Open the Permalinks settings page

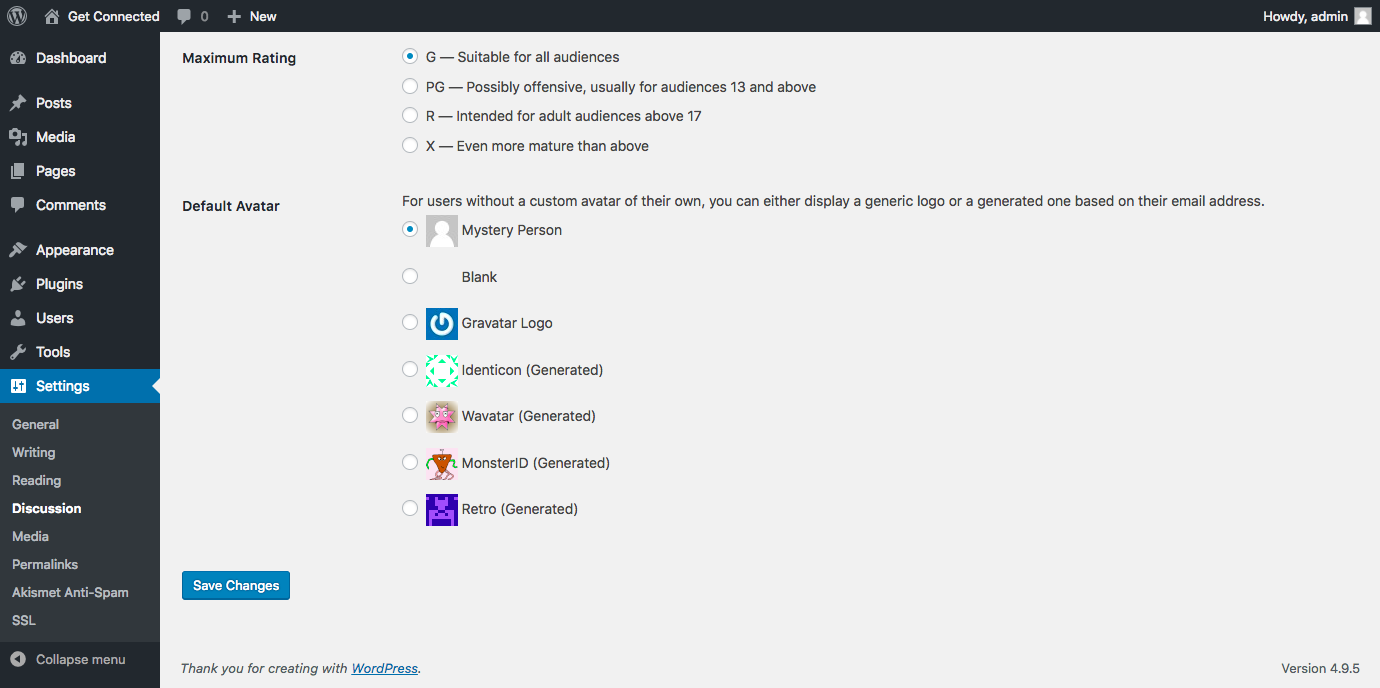[42, 564]
